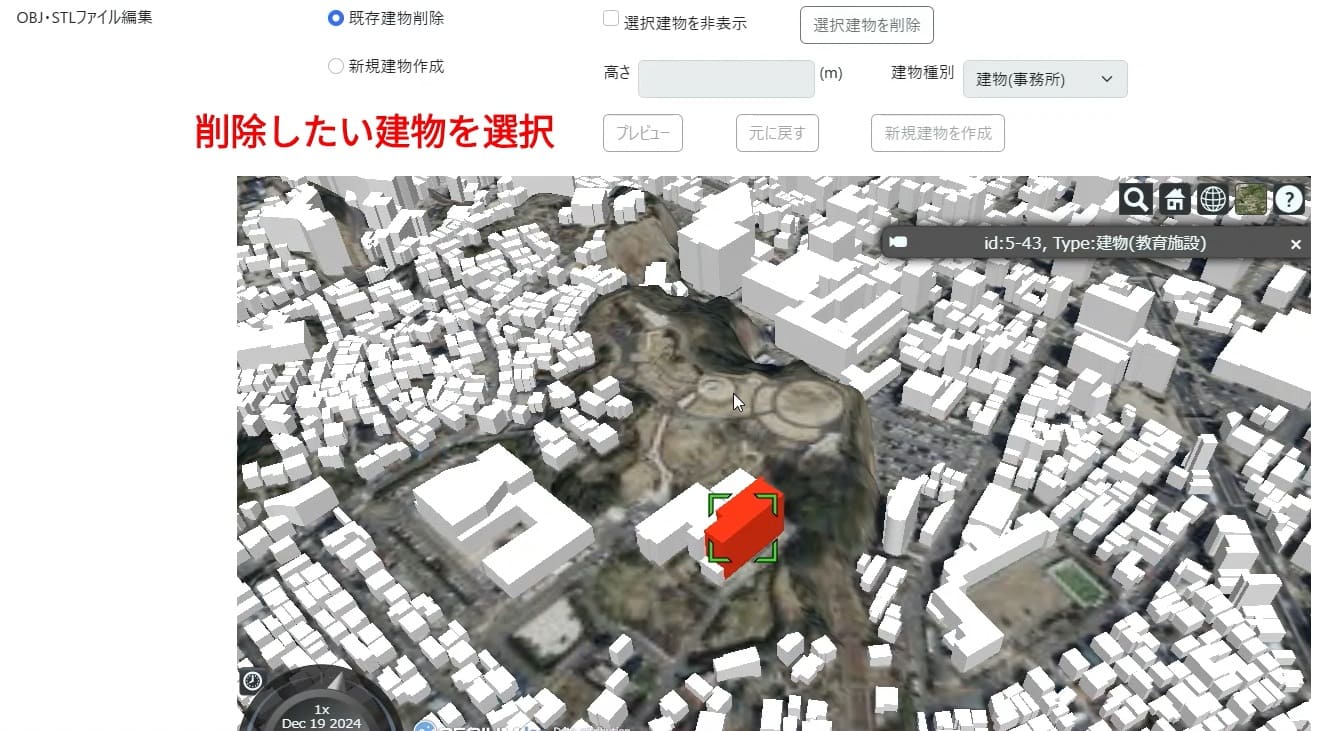Click the red highlighted building on the map
The height and width of the screenshot is (731, 1328).
pos(745,527)
